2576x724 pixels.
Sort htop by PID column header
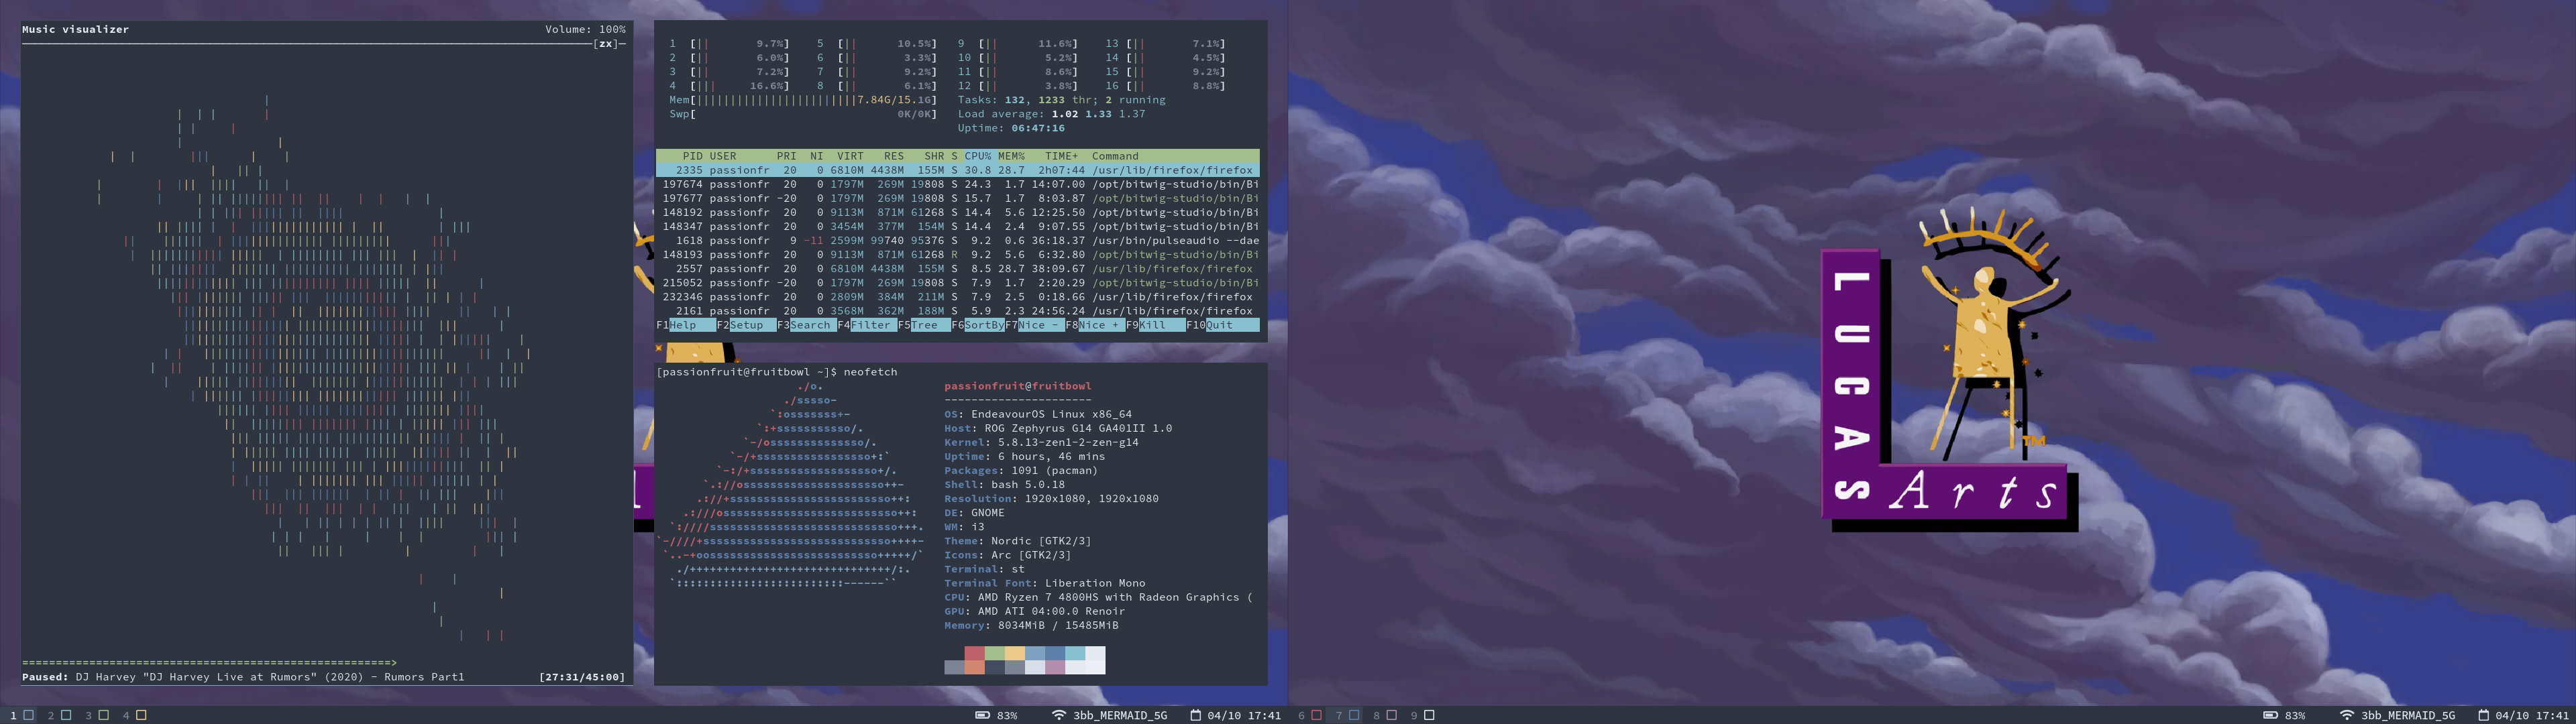click(692, 156)
